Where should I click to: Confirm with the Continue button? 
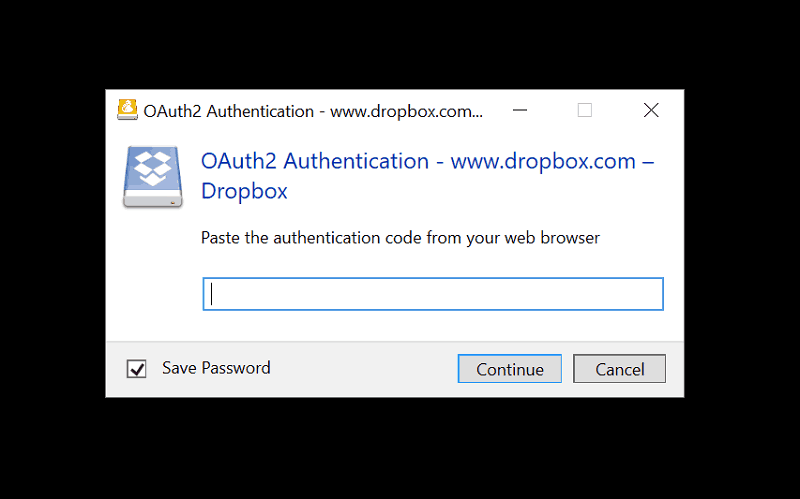click(x=510, y=368)
